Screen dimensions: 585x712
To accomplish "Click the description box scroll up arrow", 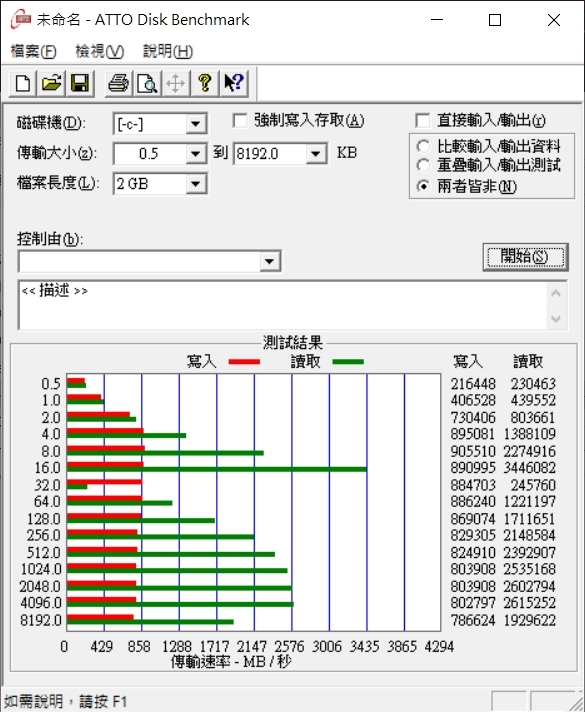I will pos(556,293).
